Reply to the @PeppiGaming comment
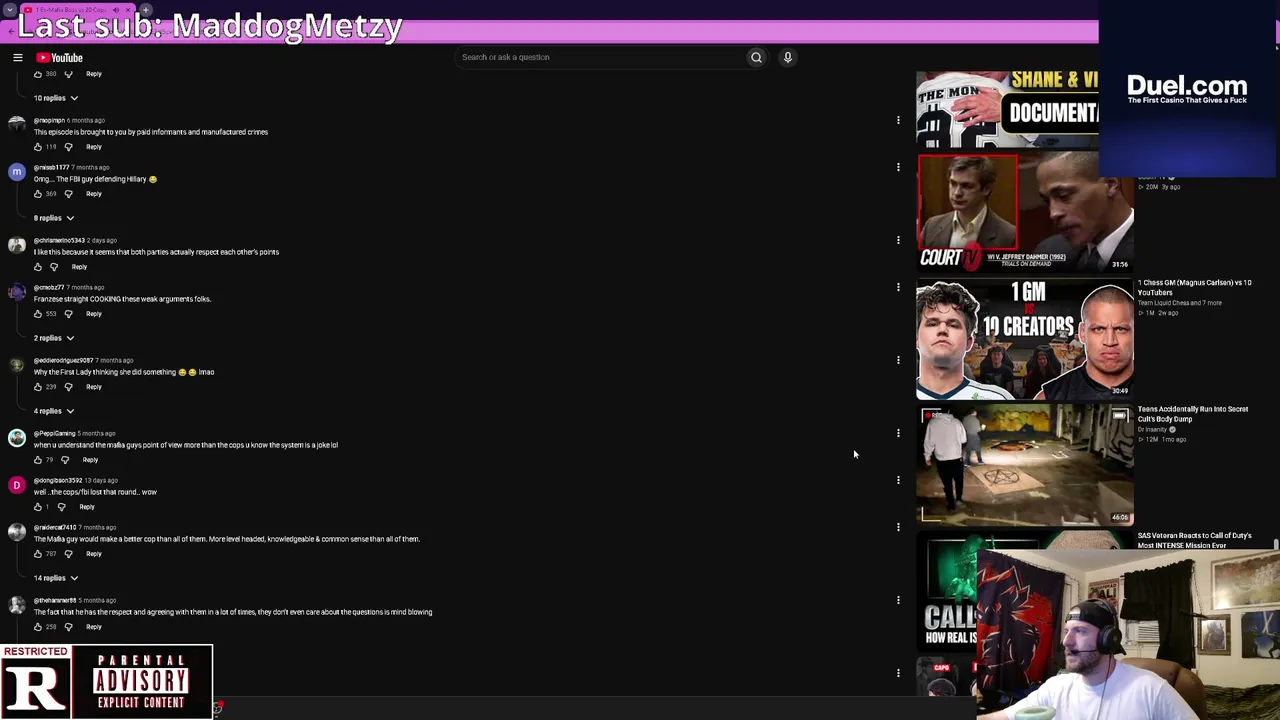This screenshot has width=1280, height=720. coord(90,460)
